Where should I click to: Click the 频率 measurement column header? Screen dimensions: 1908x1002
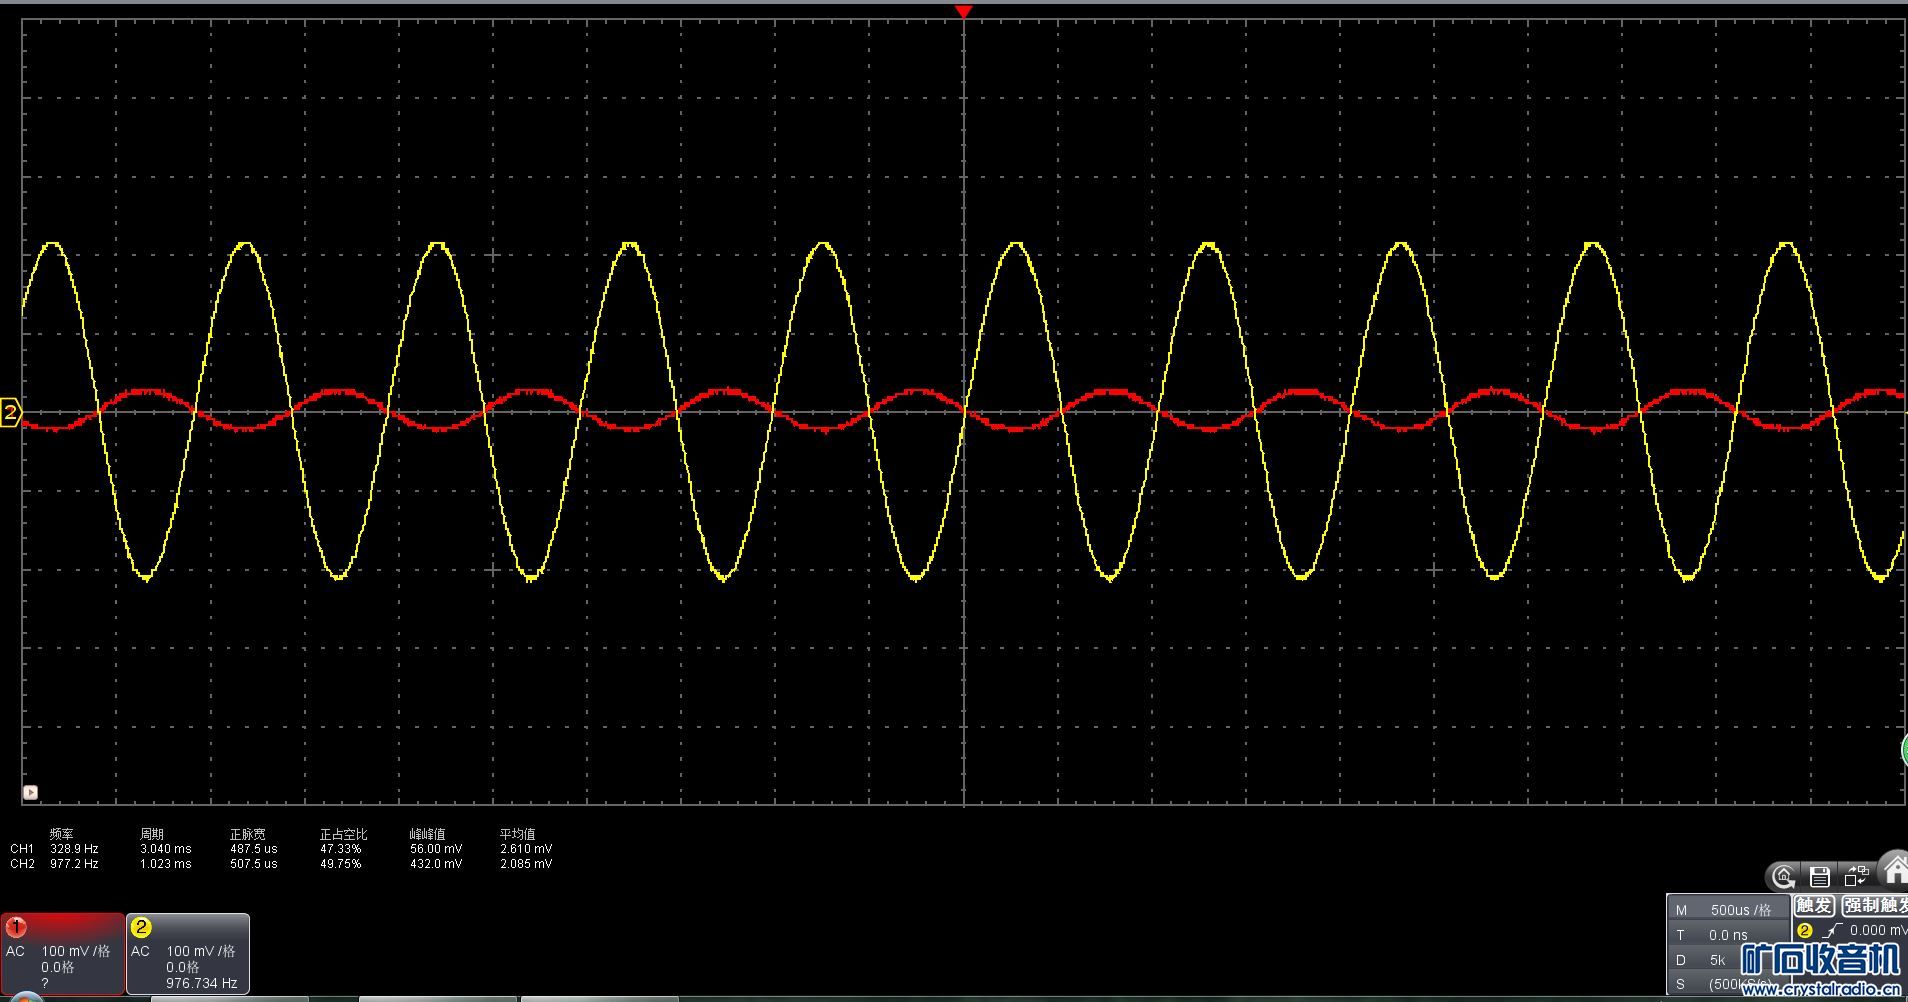coord(61,834)
